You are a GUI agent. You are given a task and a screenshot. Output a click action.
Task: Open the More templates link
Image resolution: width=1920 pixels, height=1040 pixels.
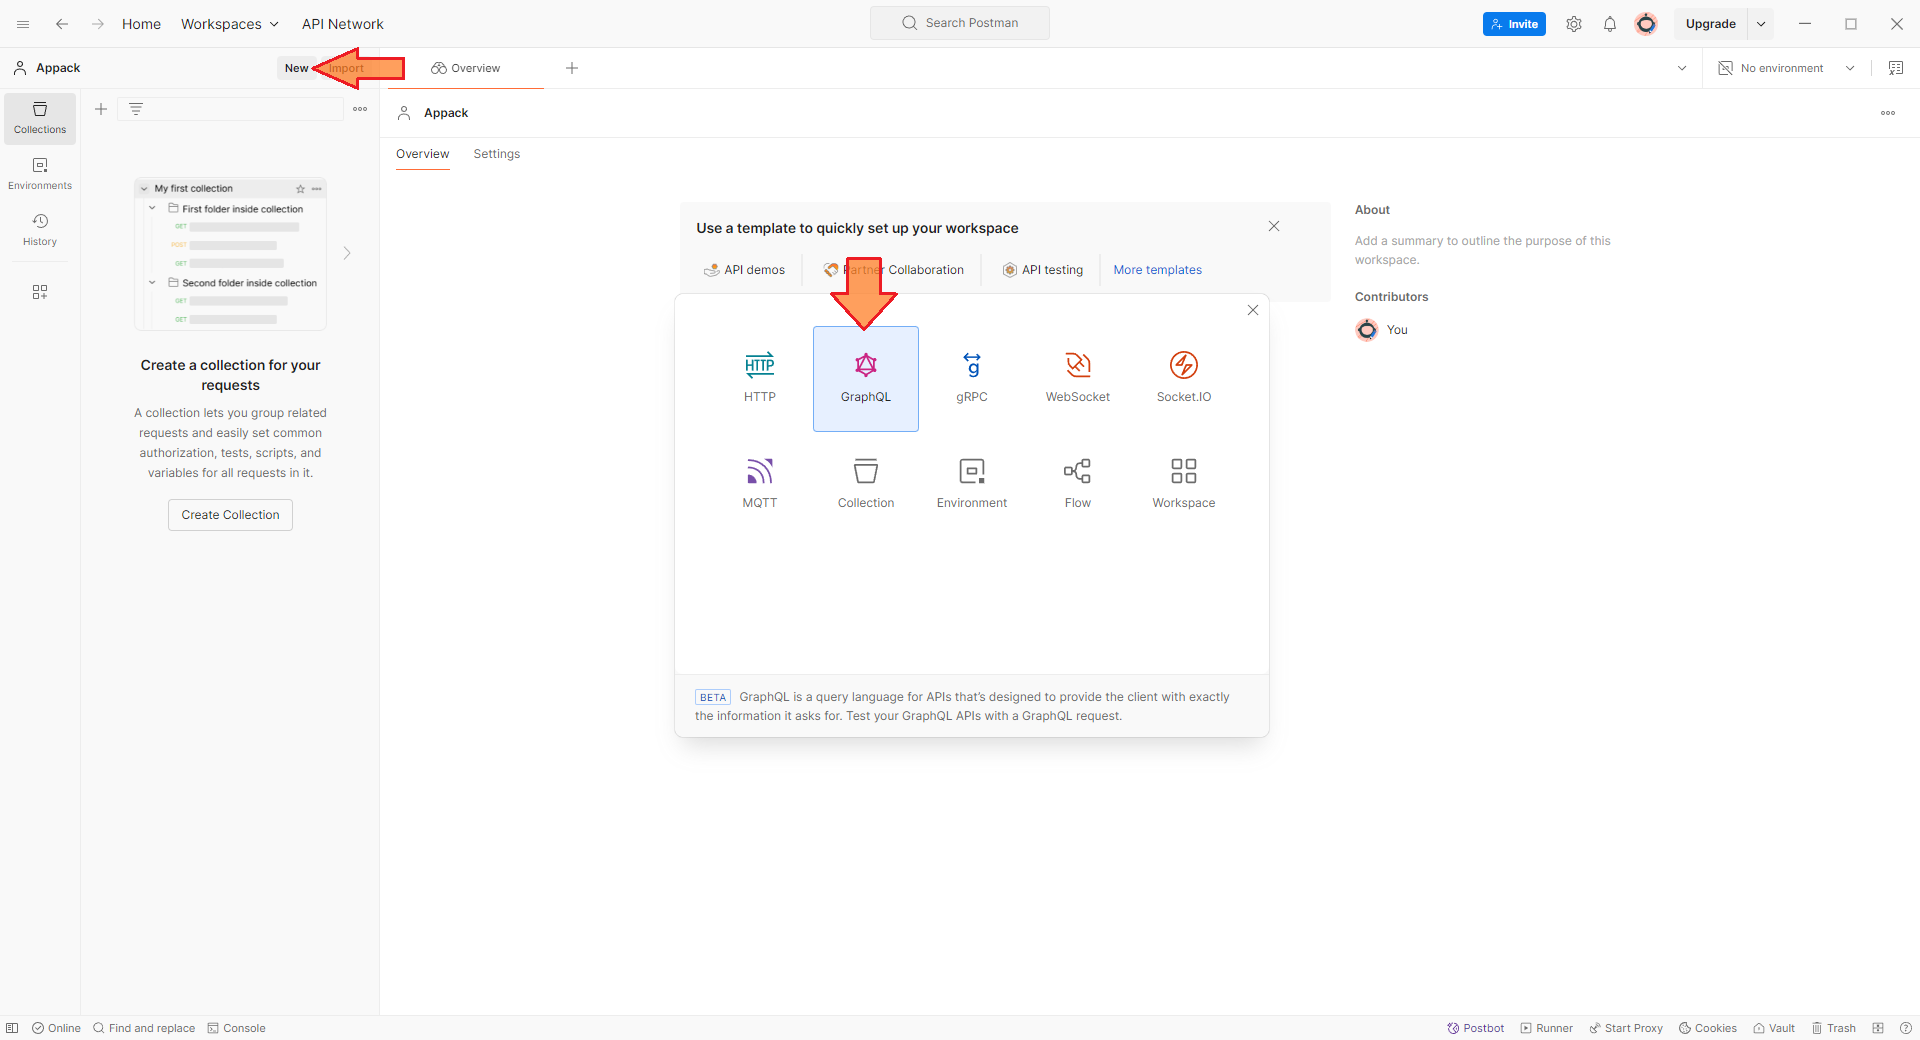[1157, 270]
